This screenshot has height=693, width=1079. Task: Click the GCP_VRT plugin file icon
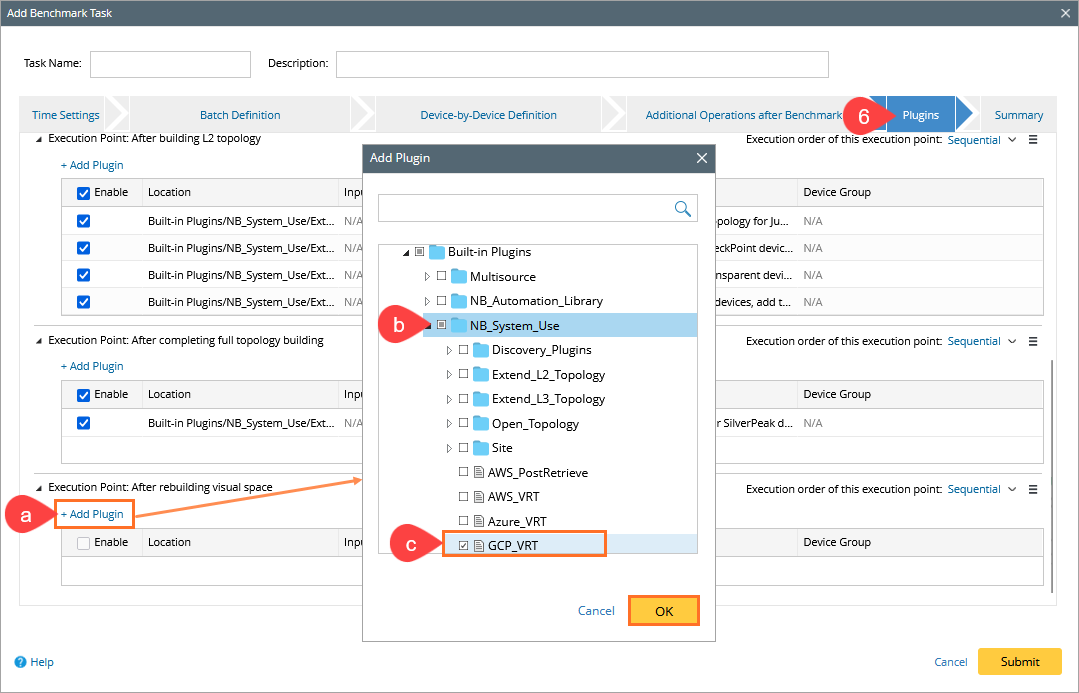[x=478, y=545]
